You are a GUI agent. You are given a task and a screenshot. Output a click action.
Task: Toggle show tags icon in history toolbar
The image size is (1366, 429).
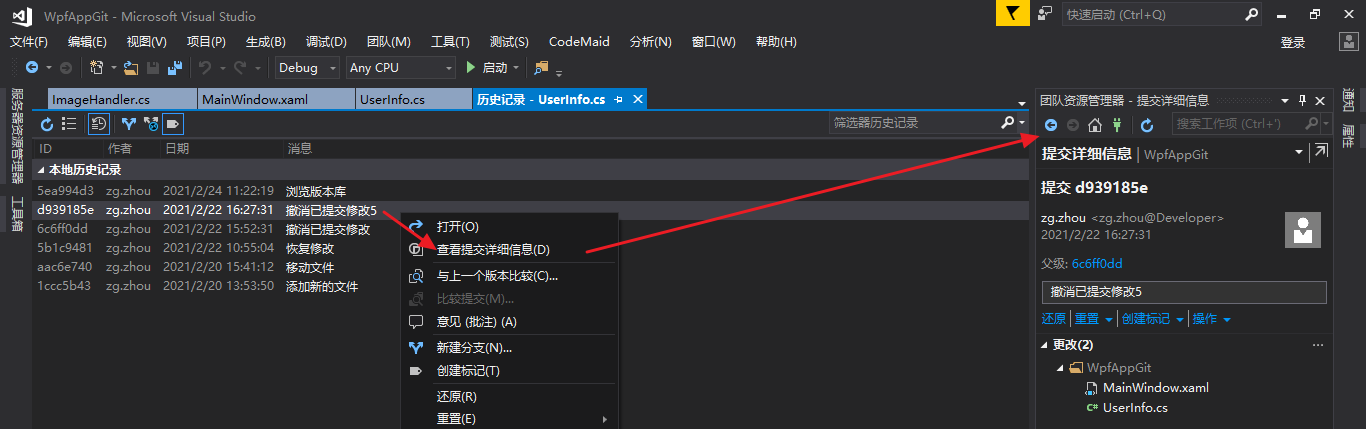pos(173,124)
